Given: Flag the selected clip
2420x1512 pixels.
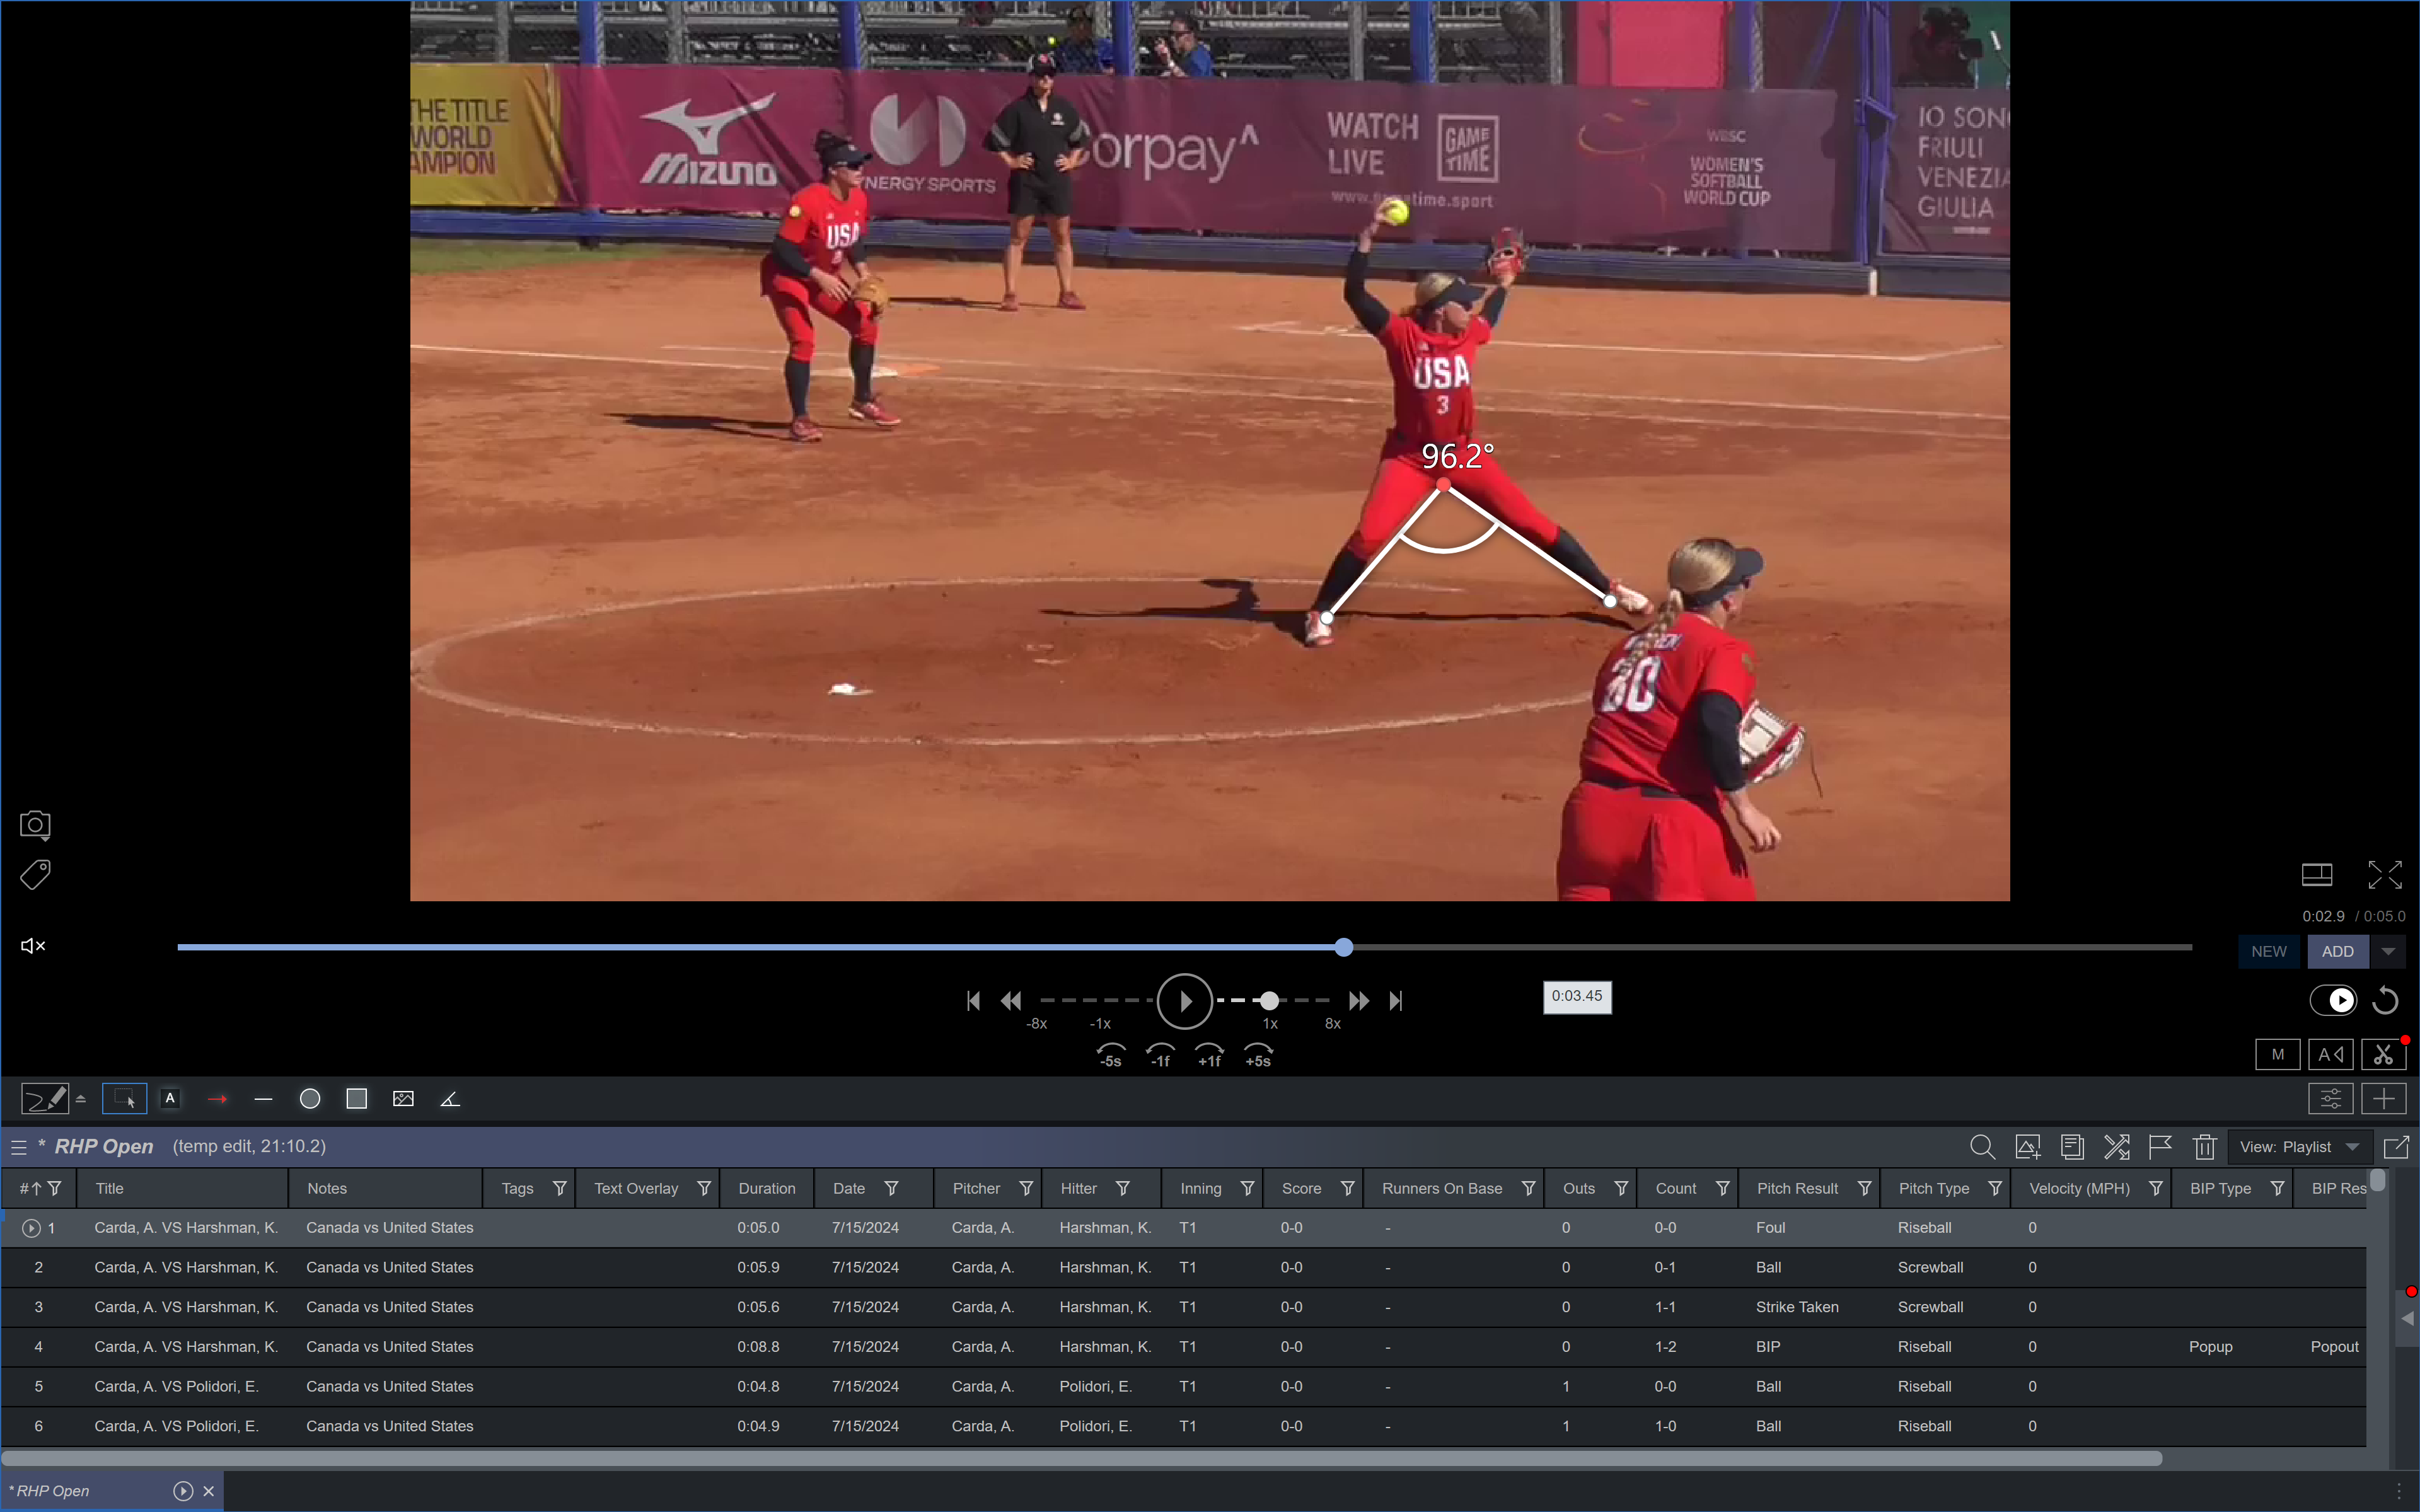Looking at the screenshot, I should 2160,1147.
